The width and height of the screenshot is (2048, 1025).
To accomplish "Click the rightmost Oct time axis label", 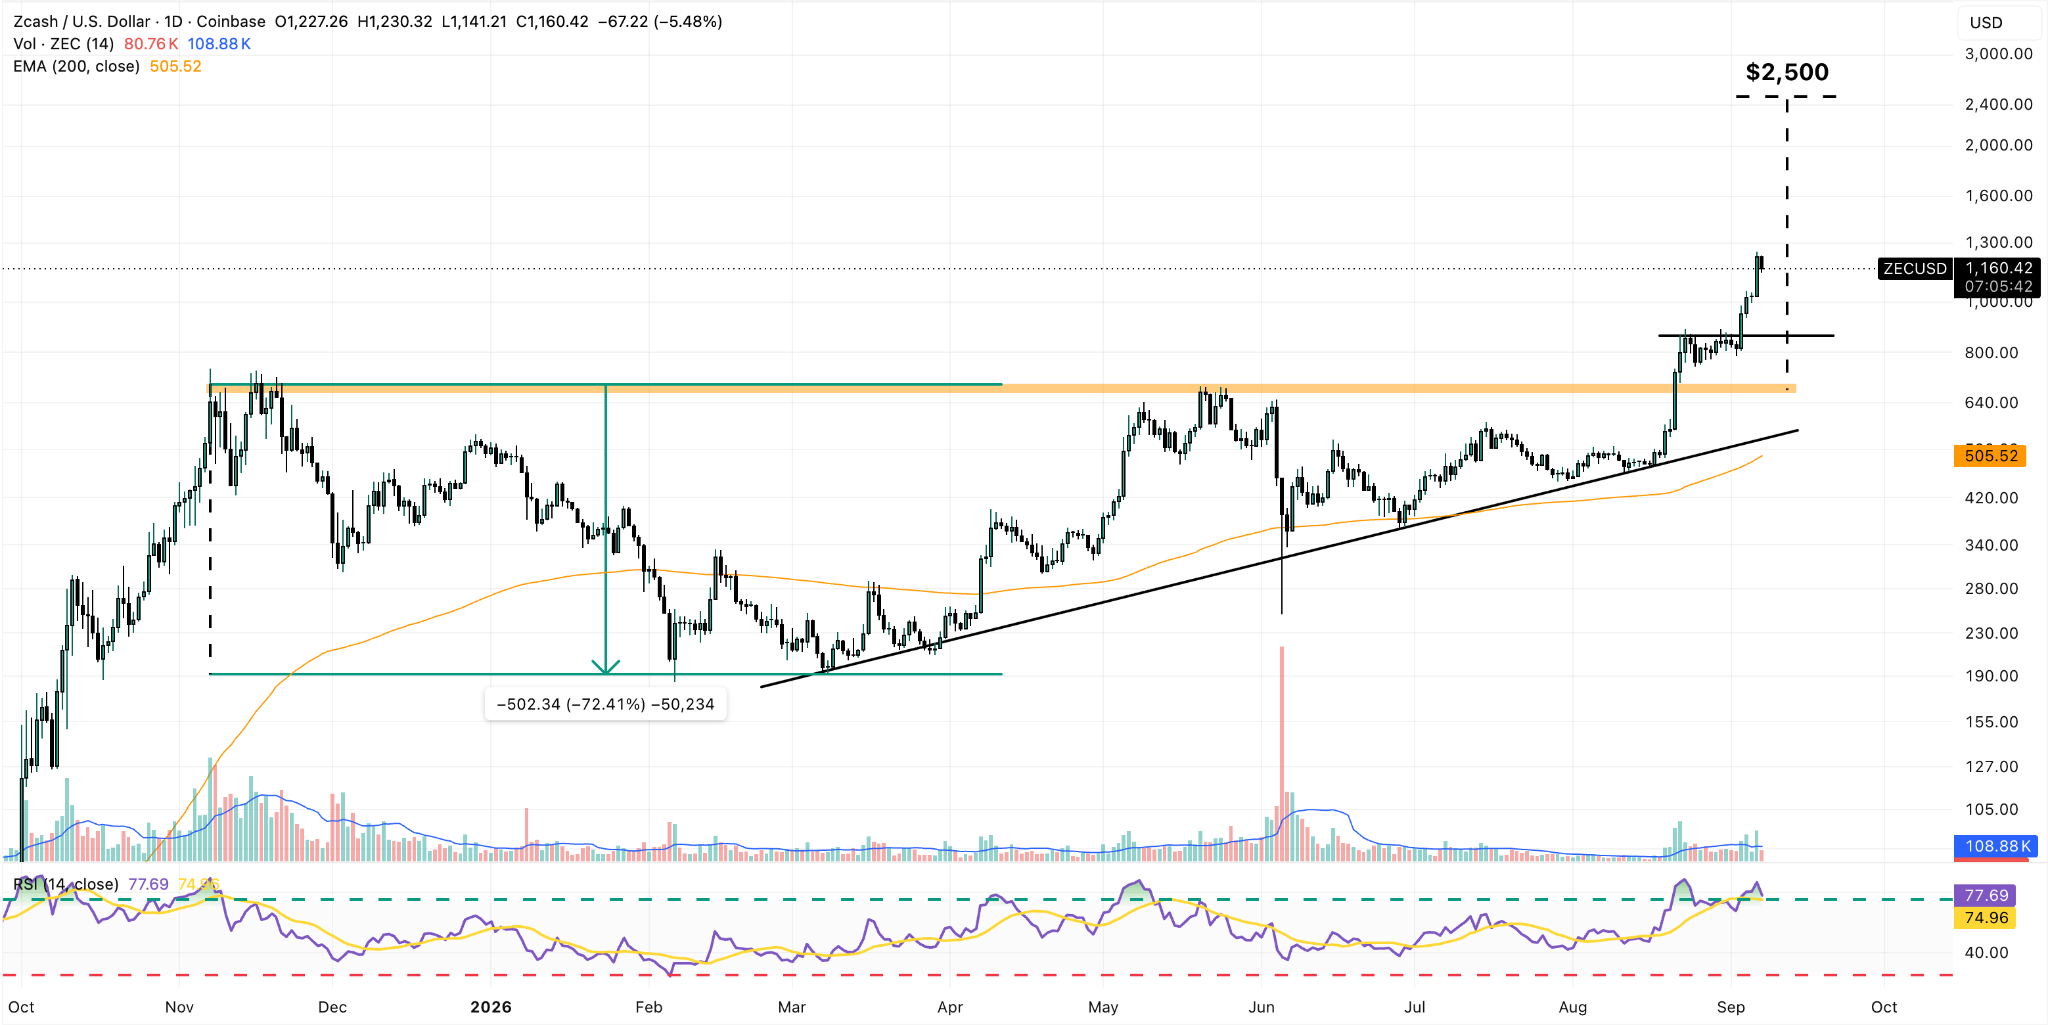I will pyautogui.click(x=1884, y=1007).
